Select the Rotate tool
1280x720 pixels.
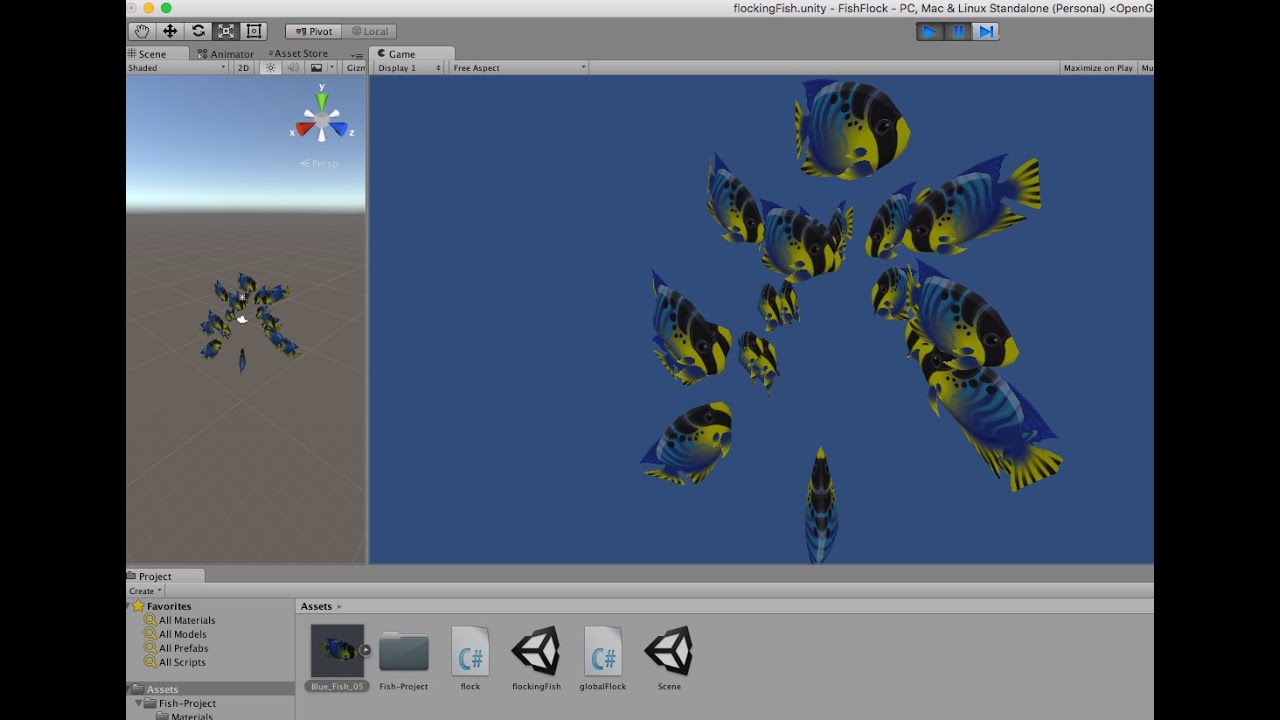coord(197,31)
